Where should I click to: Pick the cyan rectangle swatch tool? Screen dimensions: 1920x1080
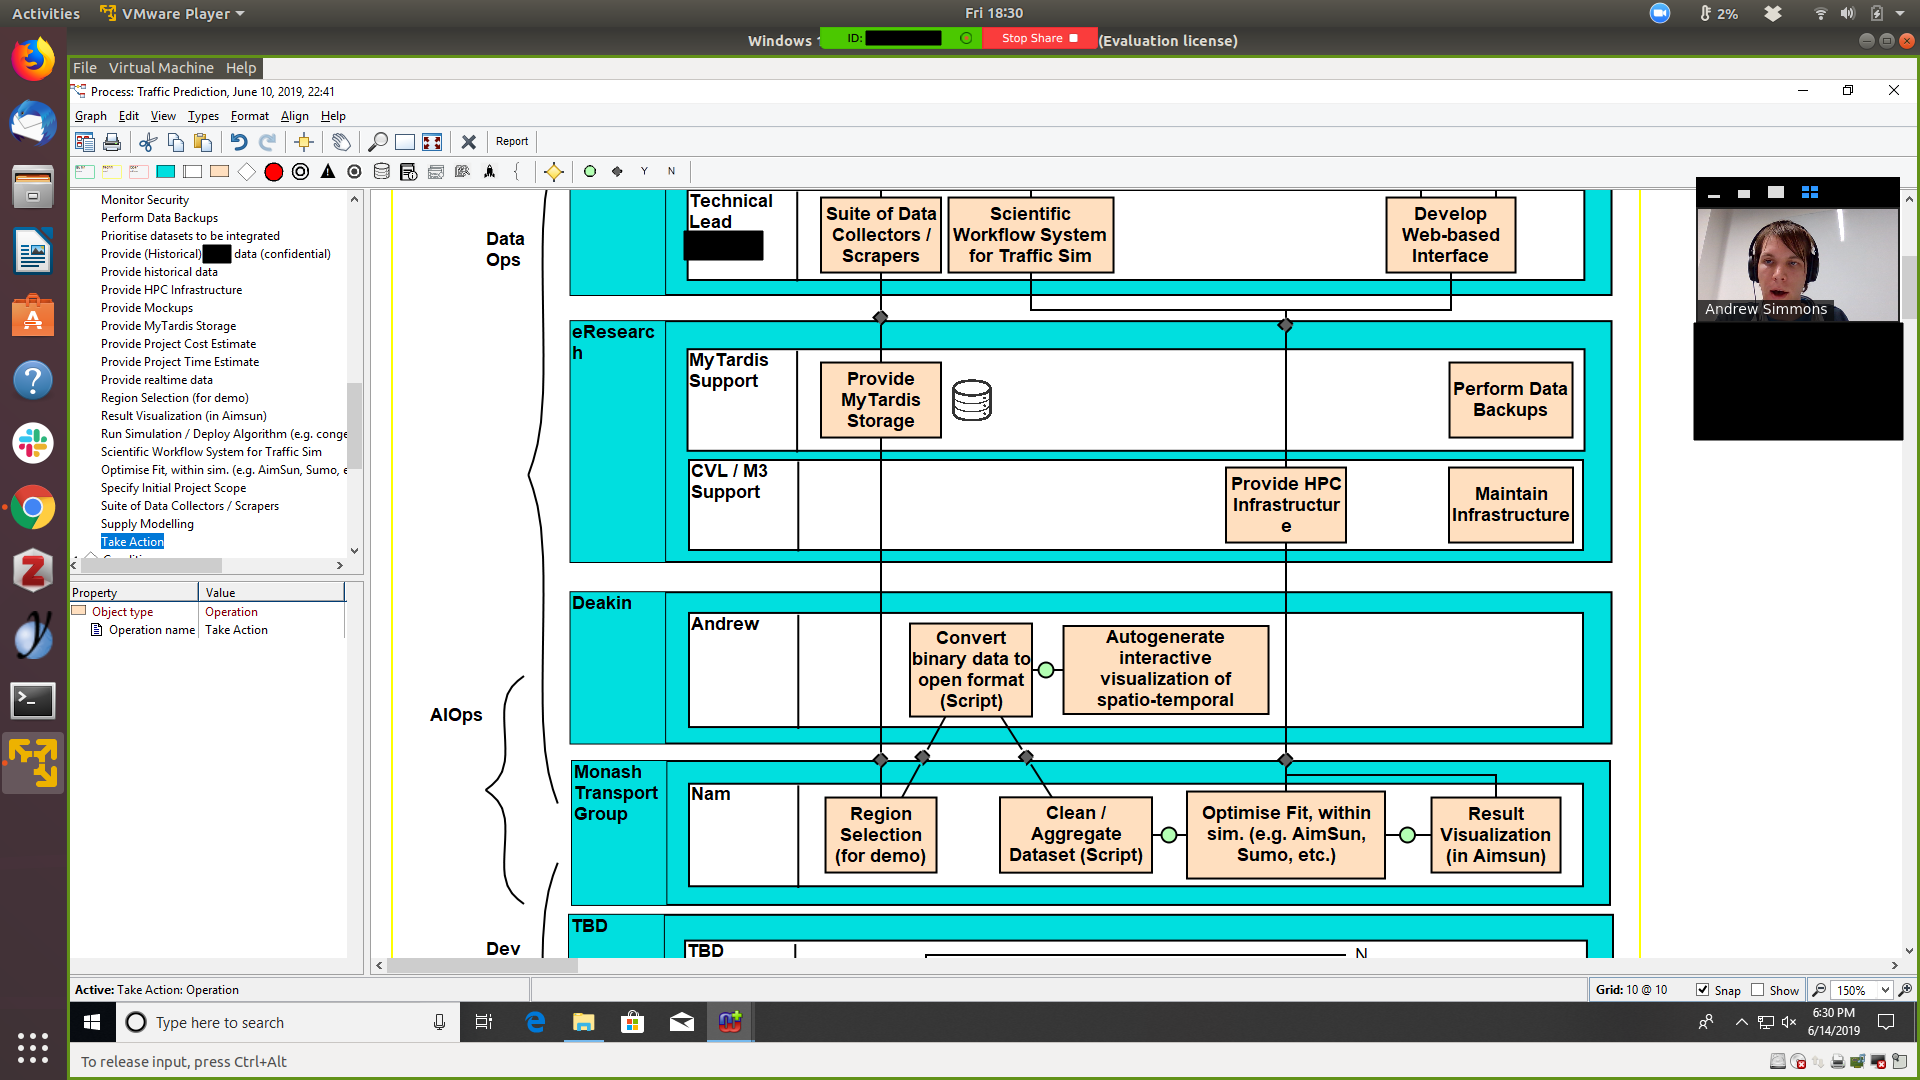[166, 172]
